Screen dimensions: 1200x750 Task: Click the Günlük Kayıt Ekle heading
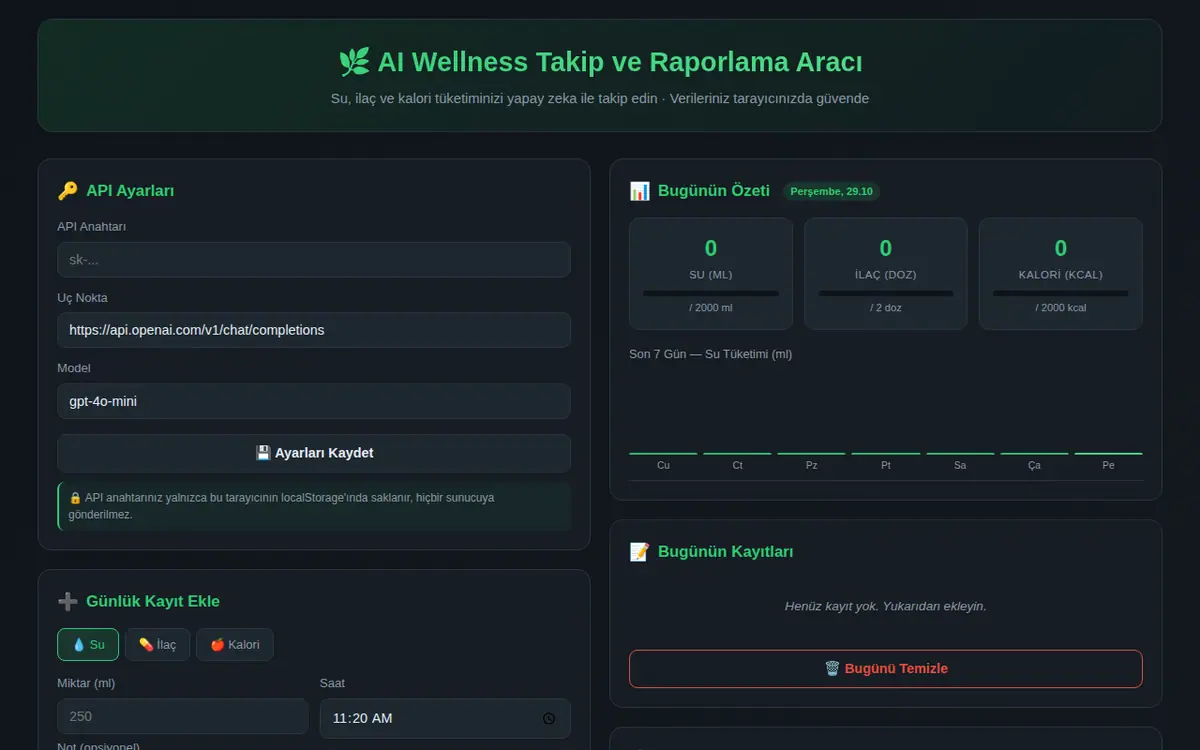[153, 601]
